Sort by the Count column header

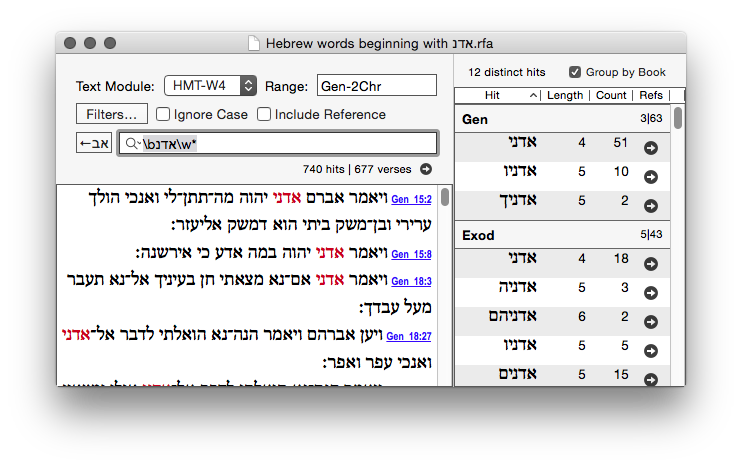[611, 95]
